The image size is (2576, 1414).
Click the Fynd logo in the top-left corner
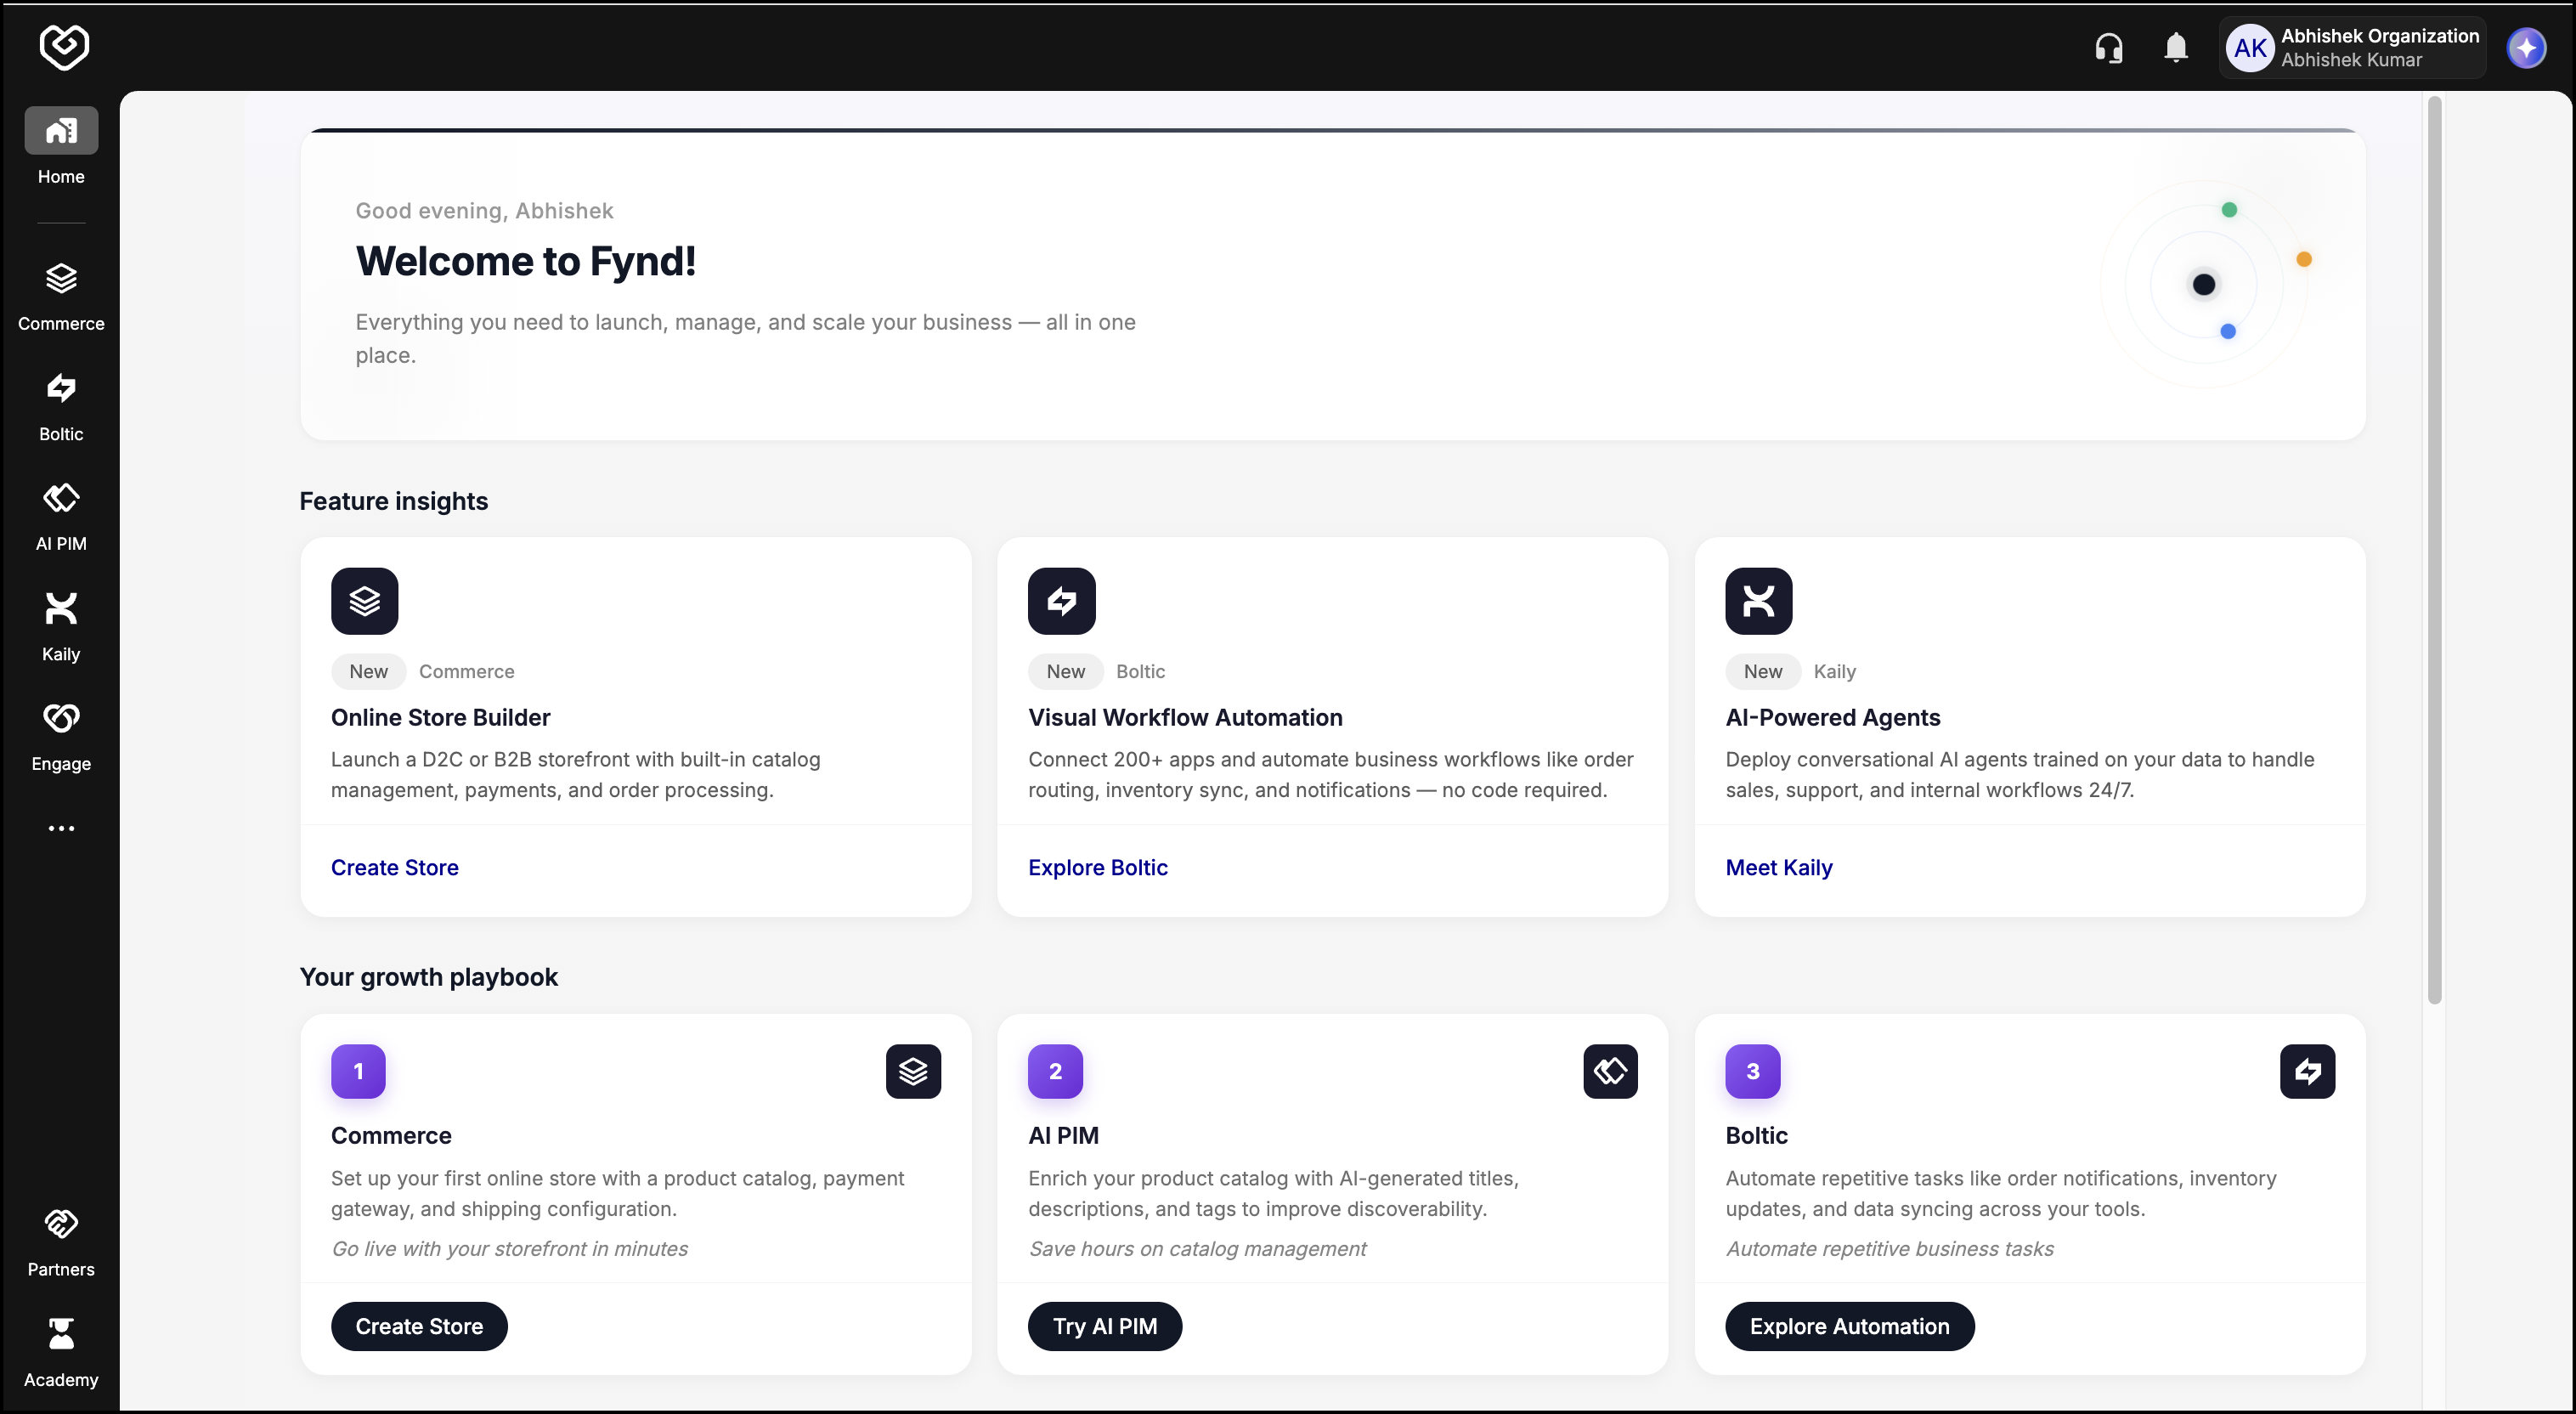[64, 47]
